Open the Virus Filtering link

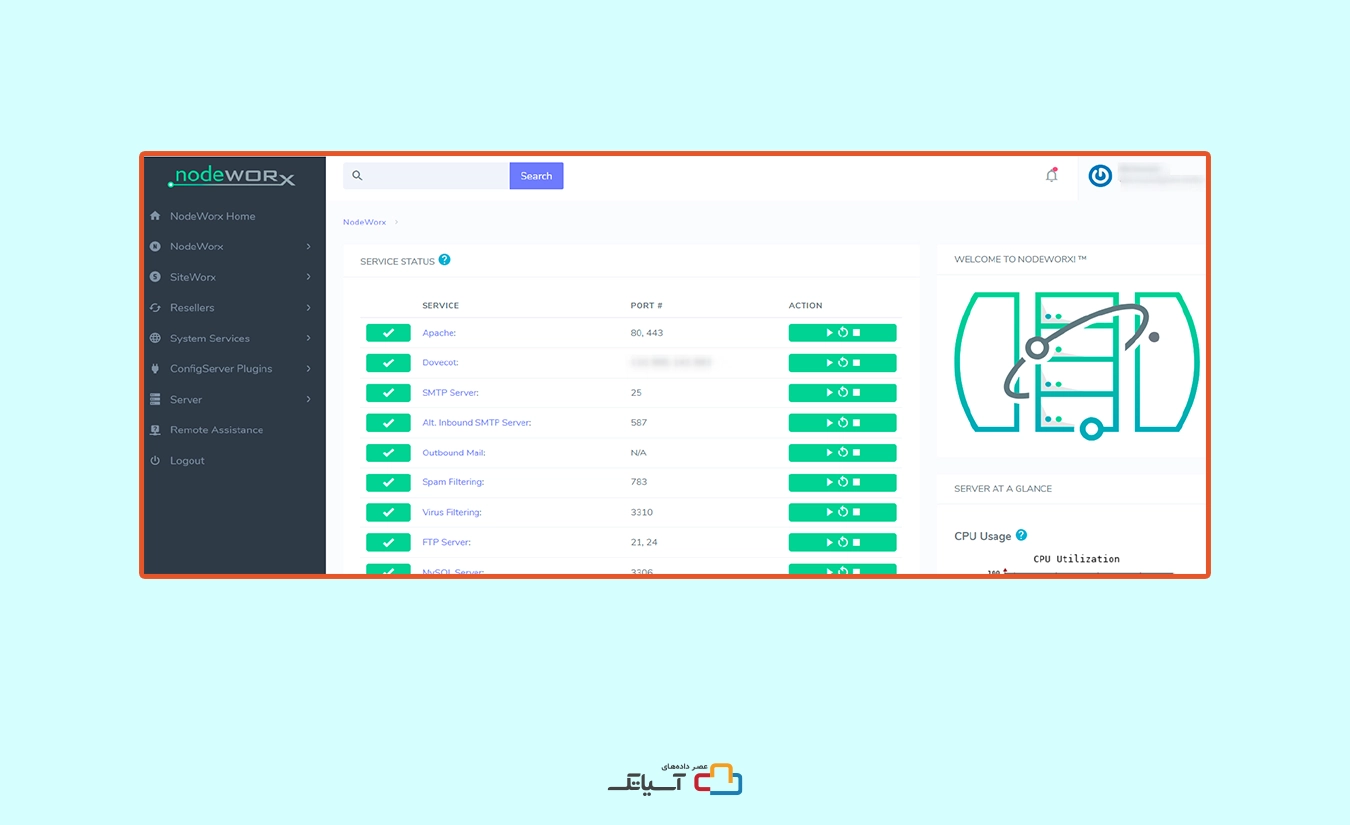point(452,512)
